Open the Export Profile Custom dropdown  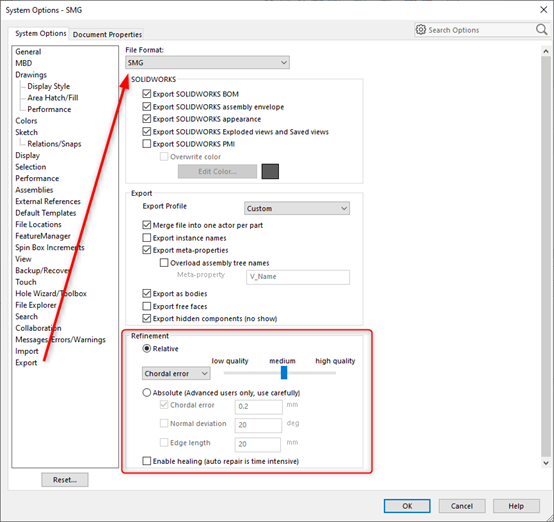[297, 209]
